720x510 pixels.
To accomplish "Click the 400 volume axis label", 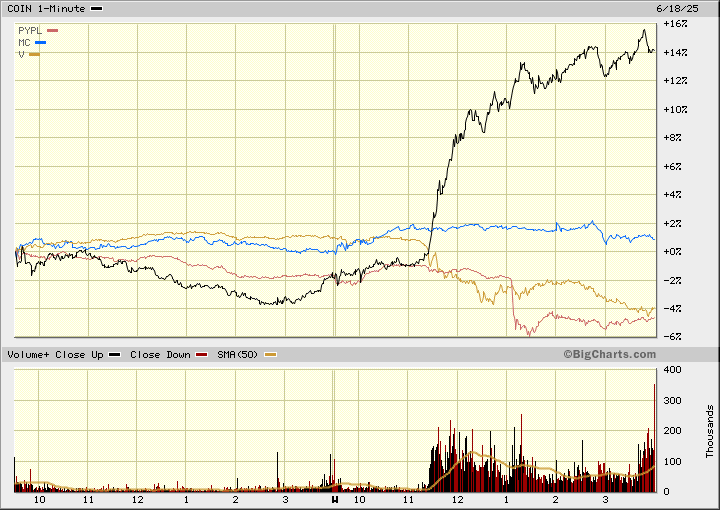I will click(673, 370).
